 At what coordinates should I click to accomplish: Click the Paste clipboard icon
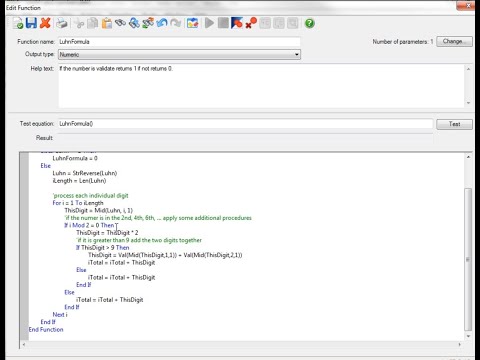(x=106, y=23)
